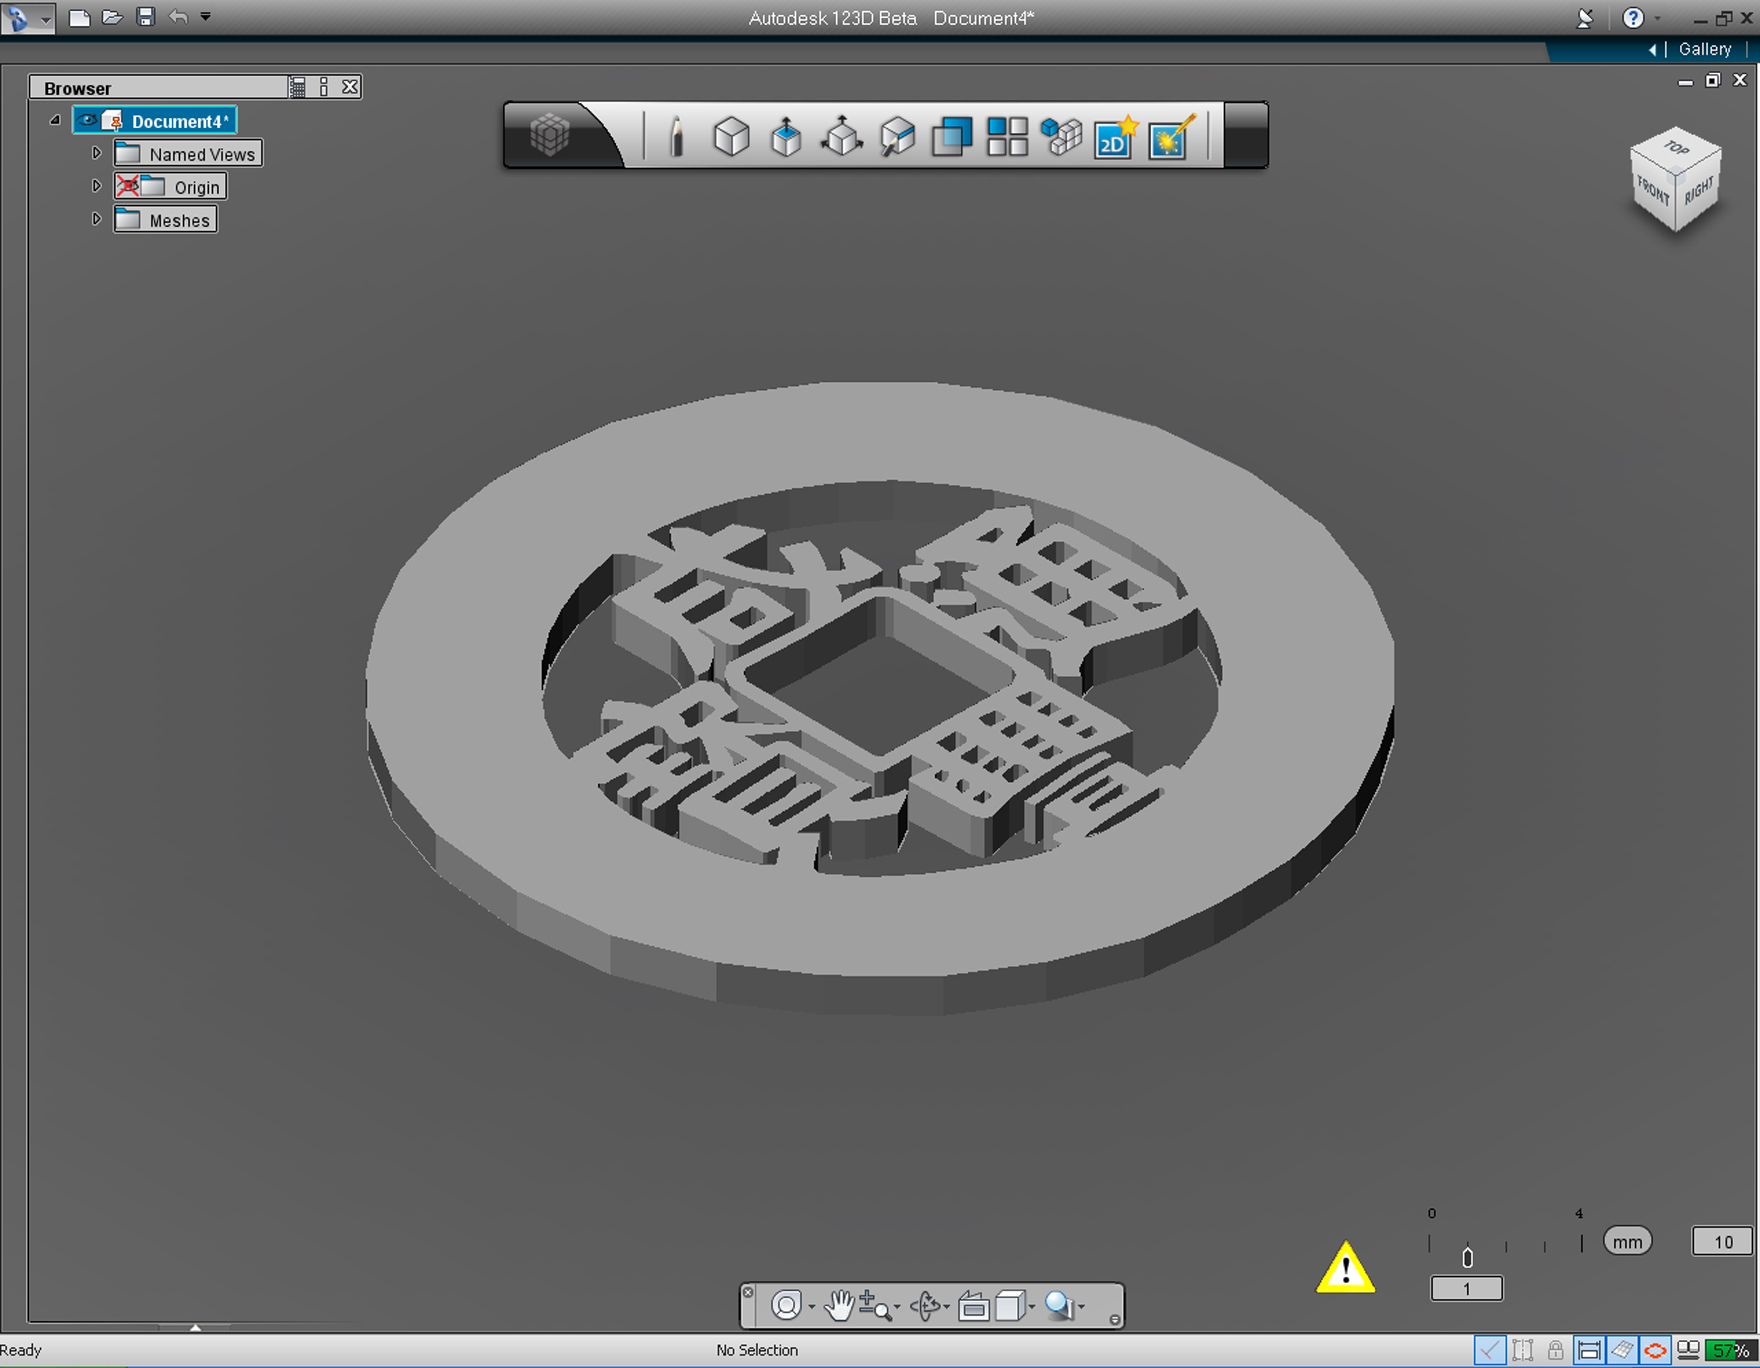Screen dimensions: 1760x1368
Task: Open the Pattern four-squares tool
Action: (x=1007, y=136)
